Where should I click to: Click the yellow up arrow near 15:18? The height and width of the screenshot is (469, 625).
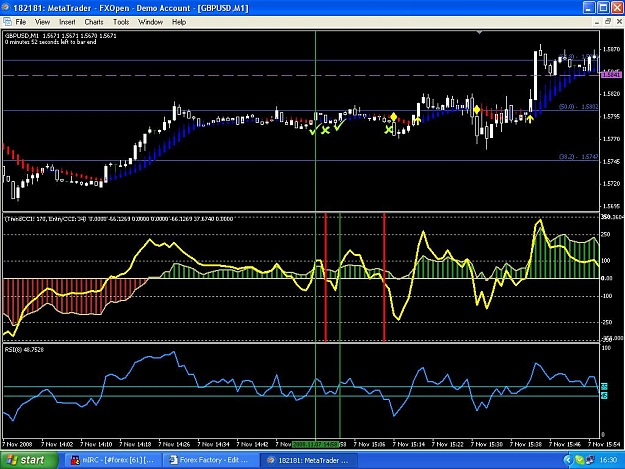[x=417, y=120]
